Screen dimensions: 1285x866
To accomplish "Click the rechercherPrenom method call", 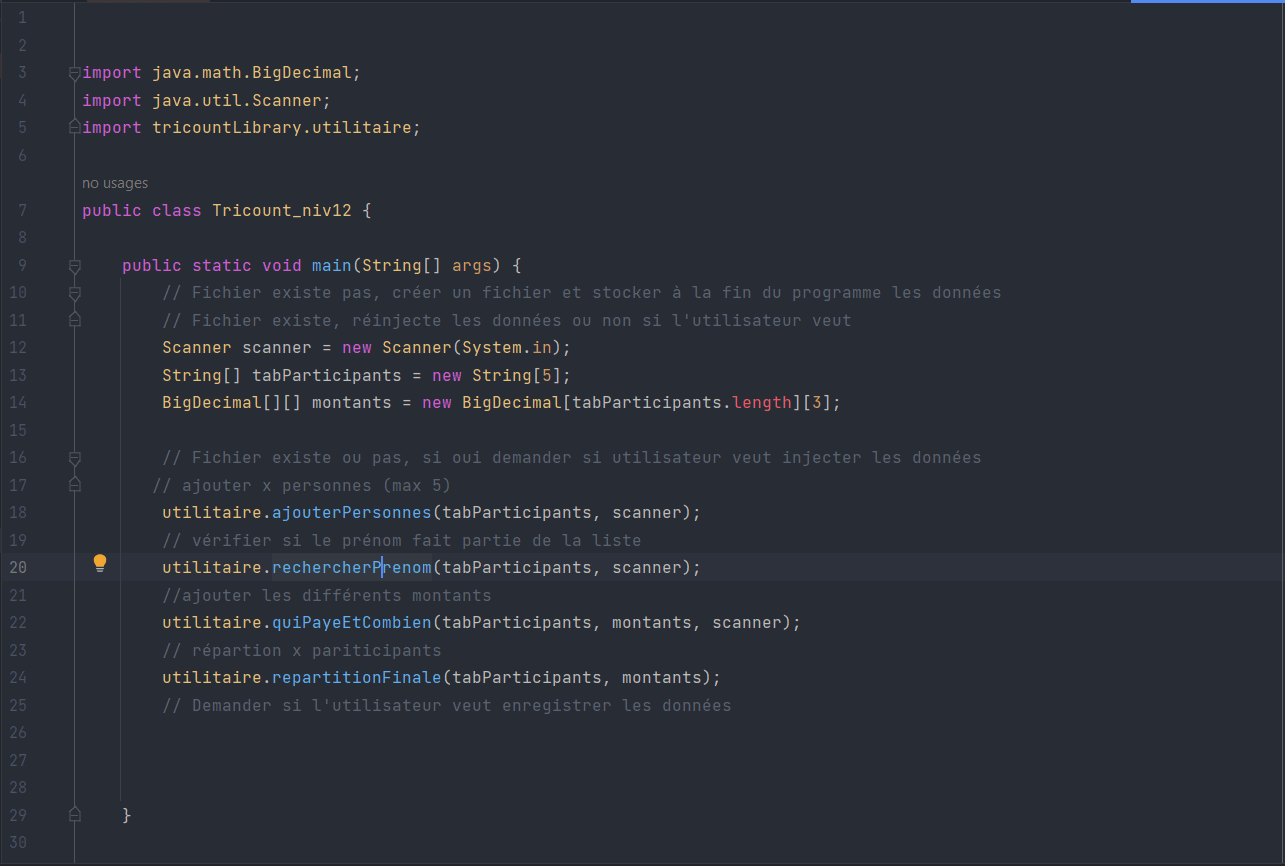I will (x=351, y=568).
